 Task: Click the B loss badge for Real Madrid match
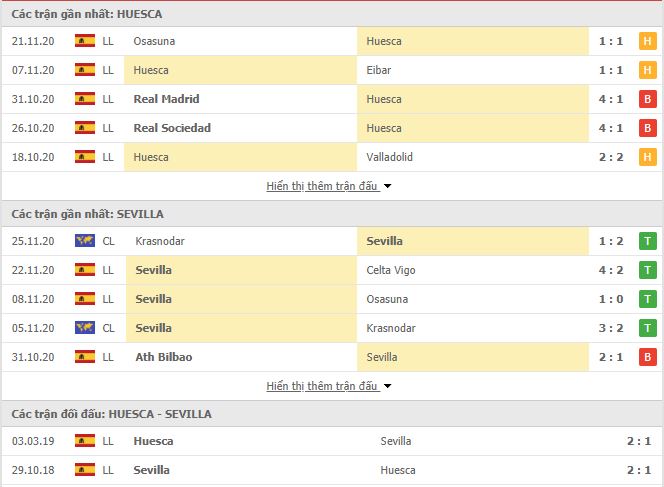647,99
